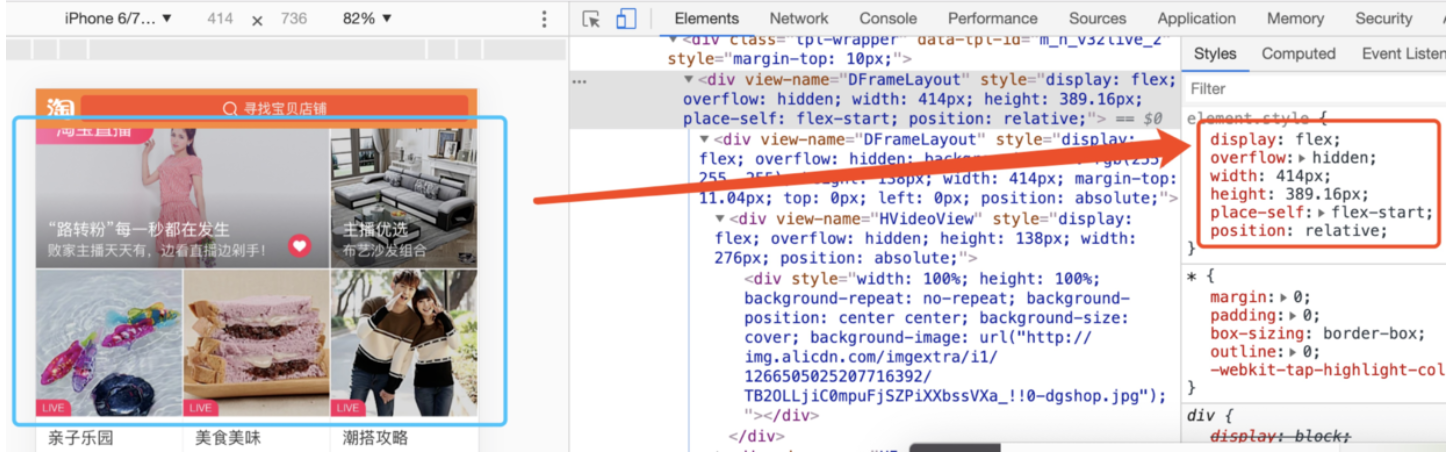Click the 亲子乐园 category label
Viewport: 1450px width, 458px height.
point(82,438)
